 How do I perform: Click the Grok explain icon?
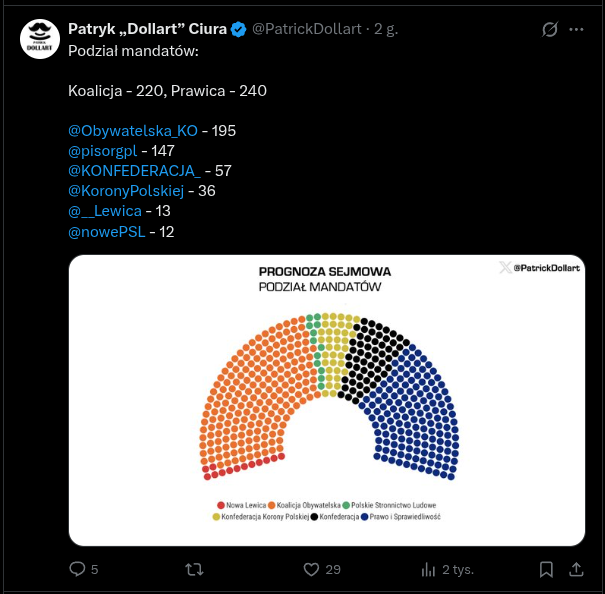[x=549, y=30]
